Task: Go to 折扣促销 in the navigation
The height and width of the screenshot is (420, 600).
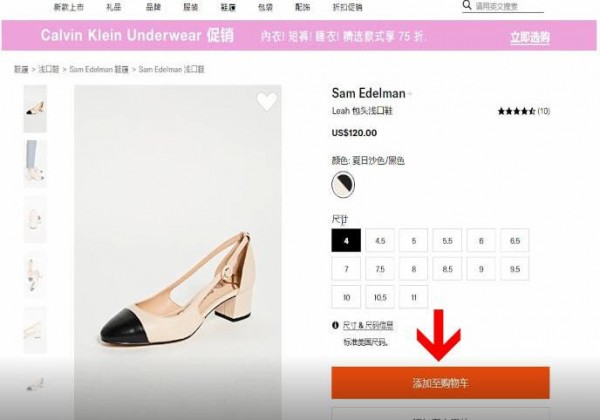Action: pos(347,7)
